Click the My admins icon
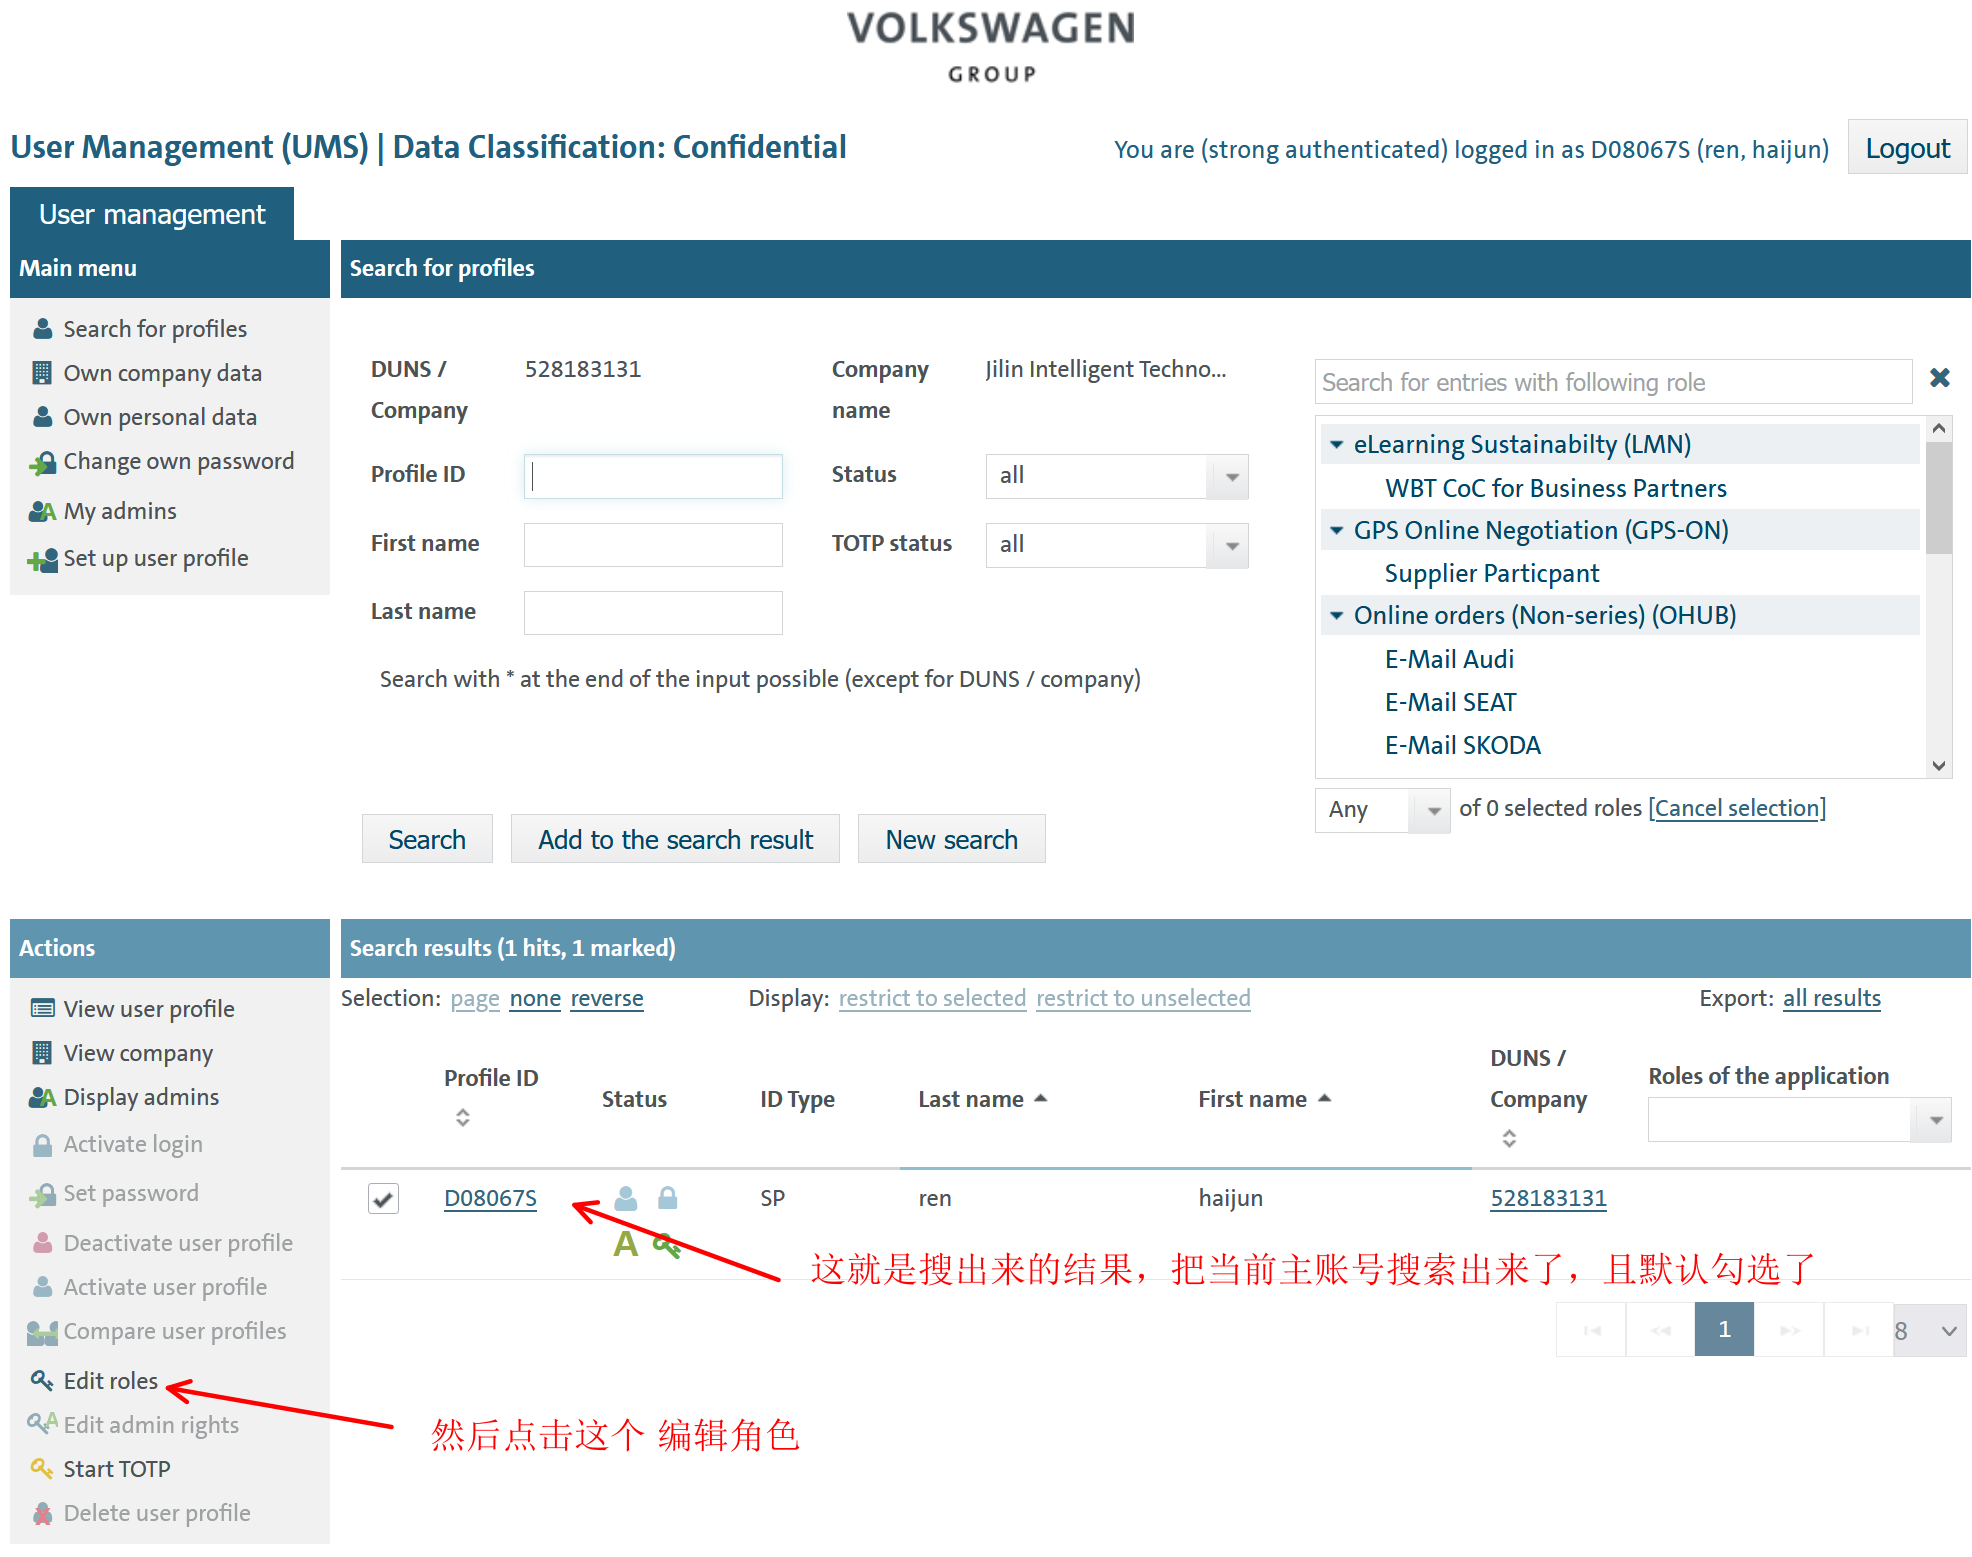Screen dimensions: 1972x1557 pyautogui.click(x=42, y=511)
